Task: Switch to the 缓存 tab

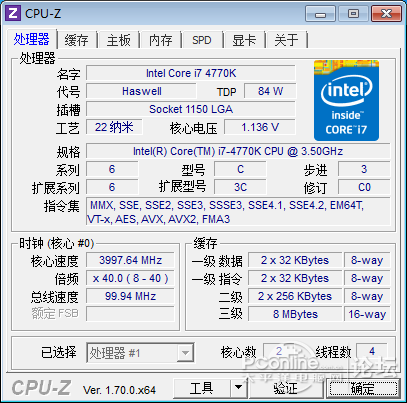Action: click(x=77, y=41)
